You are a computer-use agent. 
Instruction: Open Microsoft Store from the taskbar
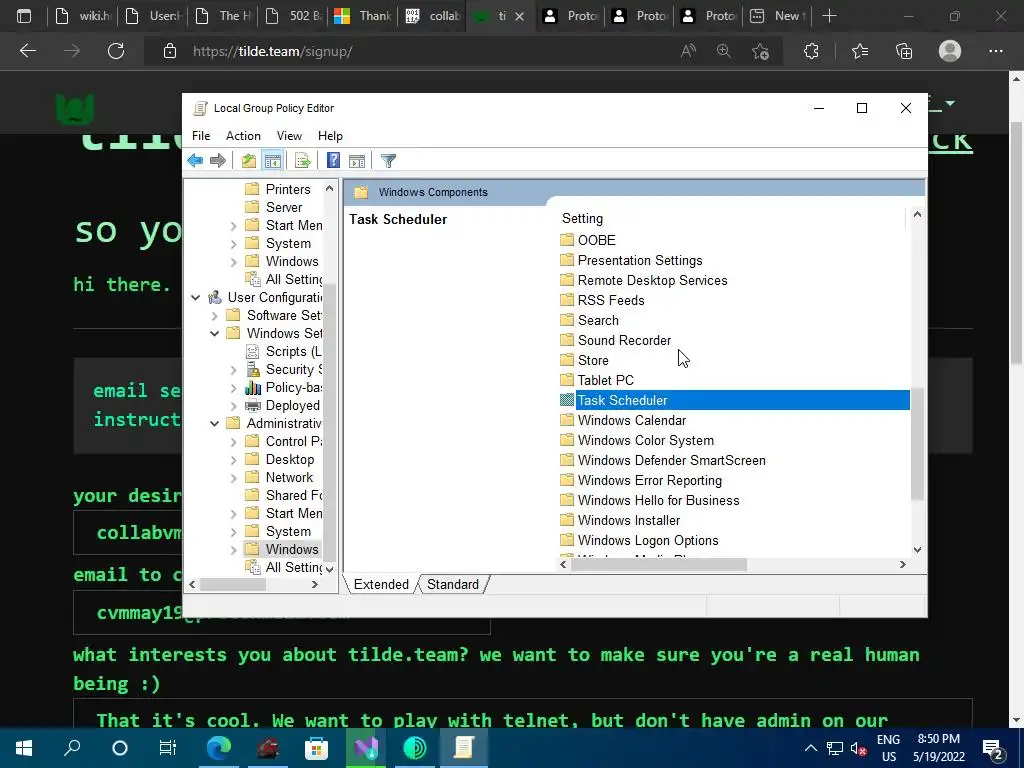coord(317,748)
